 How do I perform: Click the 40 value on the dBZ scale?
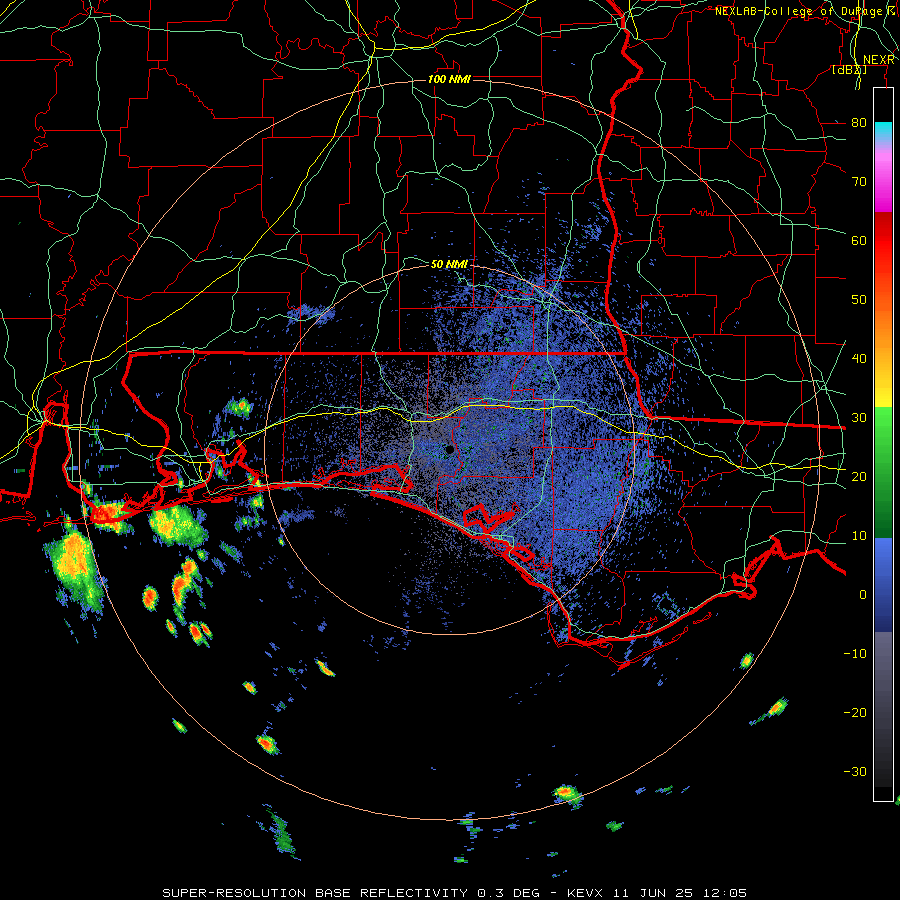pos(859,359)
